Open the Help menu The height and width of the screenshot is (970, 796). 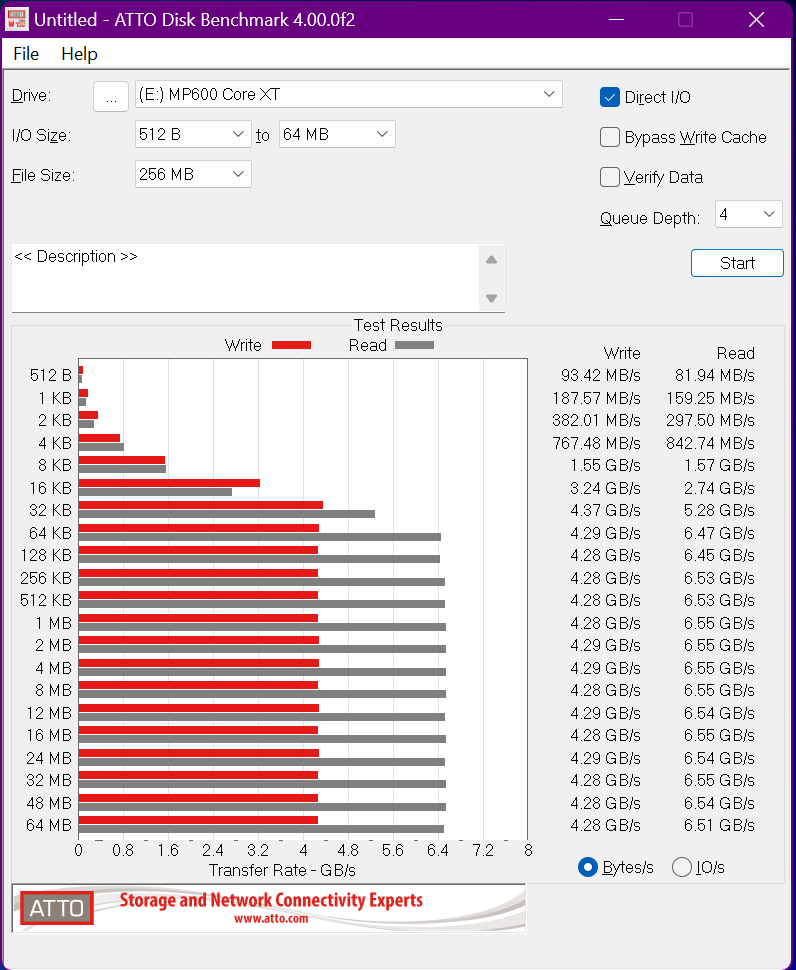79,54
